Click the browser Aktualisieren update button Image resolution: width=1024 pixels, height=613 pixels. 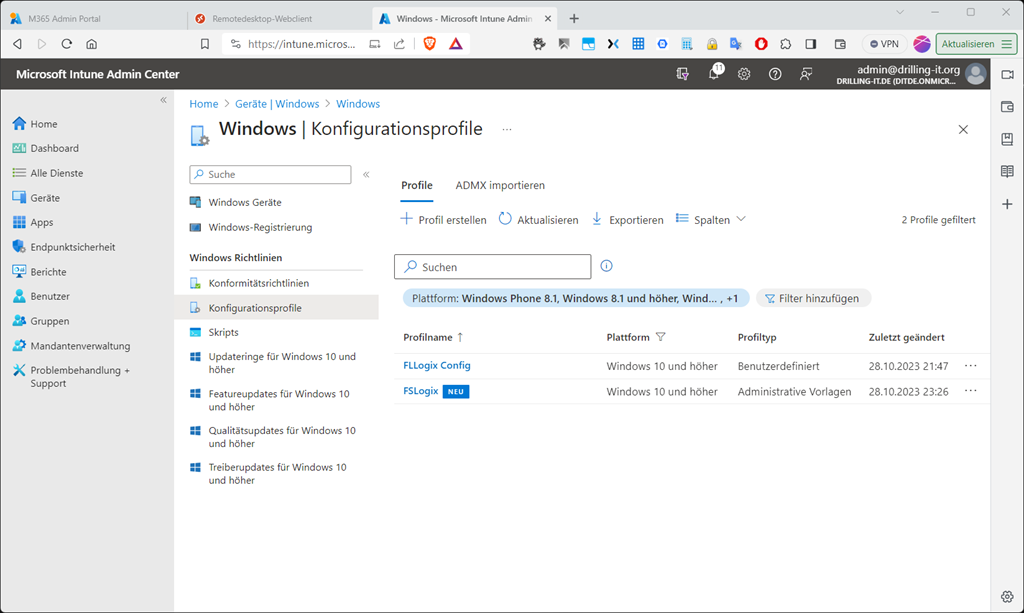tap(976, 44)
